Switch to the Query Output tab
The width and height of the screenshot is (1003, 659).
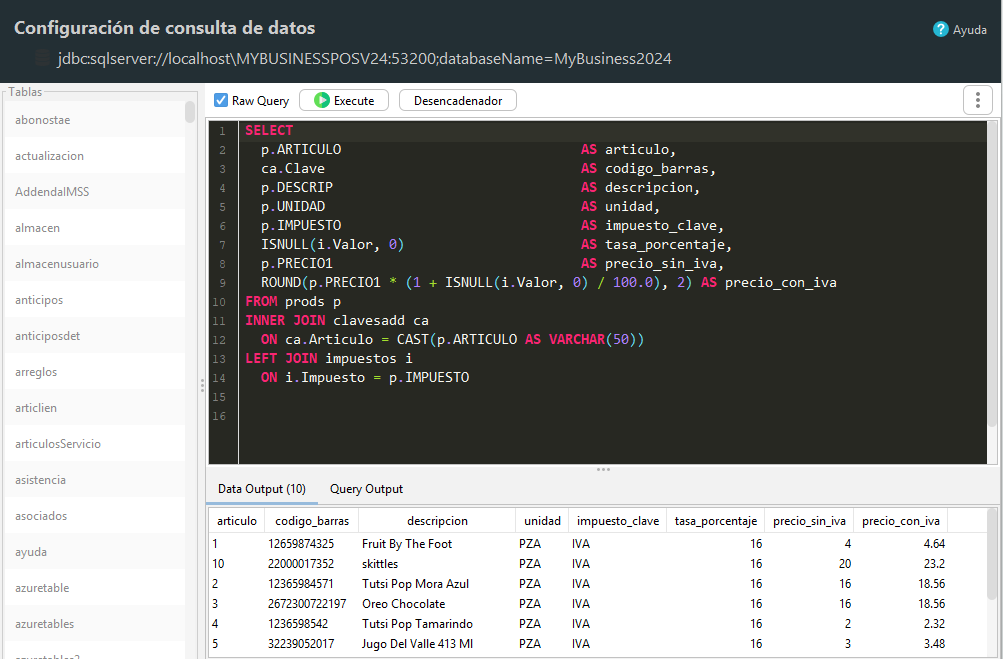tap(366, 489)
